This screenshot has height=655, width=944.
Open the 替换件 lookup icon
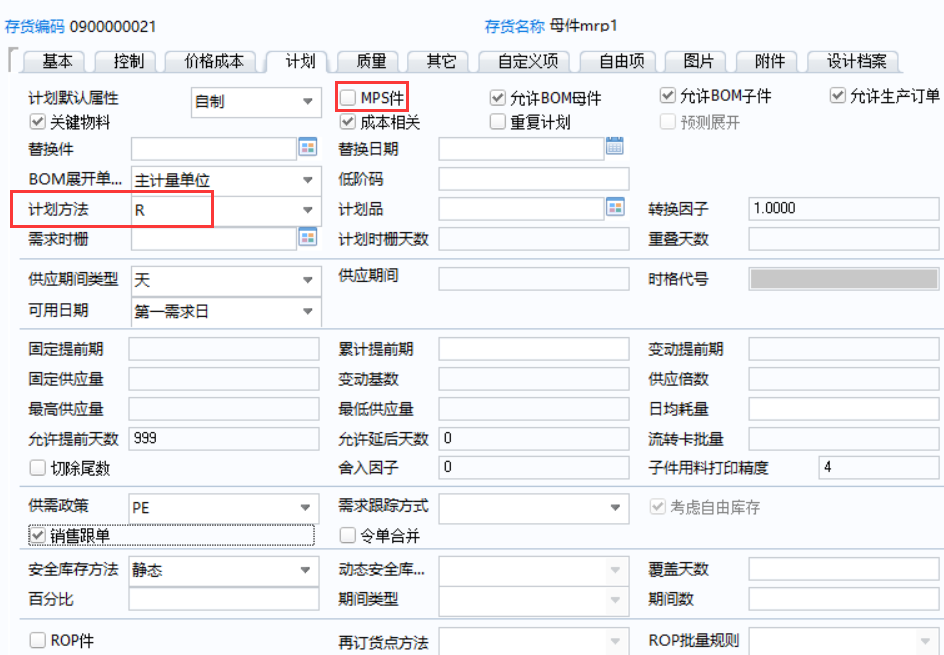[x=307, y=149]
